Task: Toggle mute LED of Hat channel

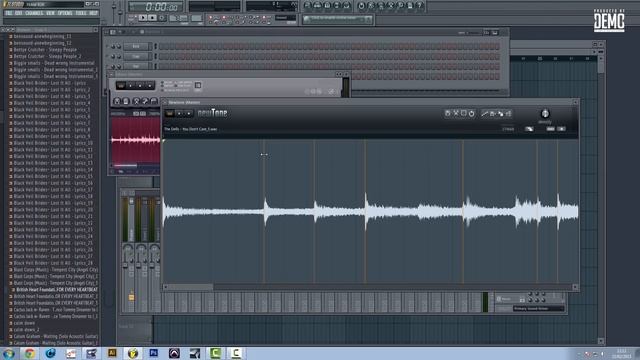Action: (x=108, y=66)
